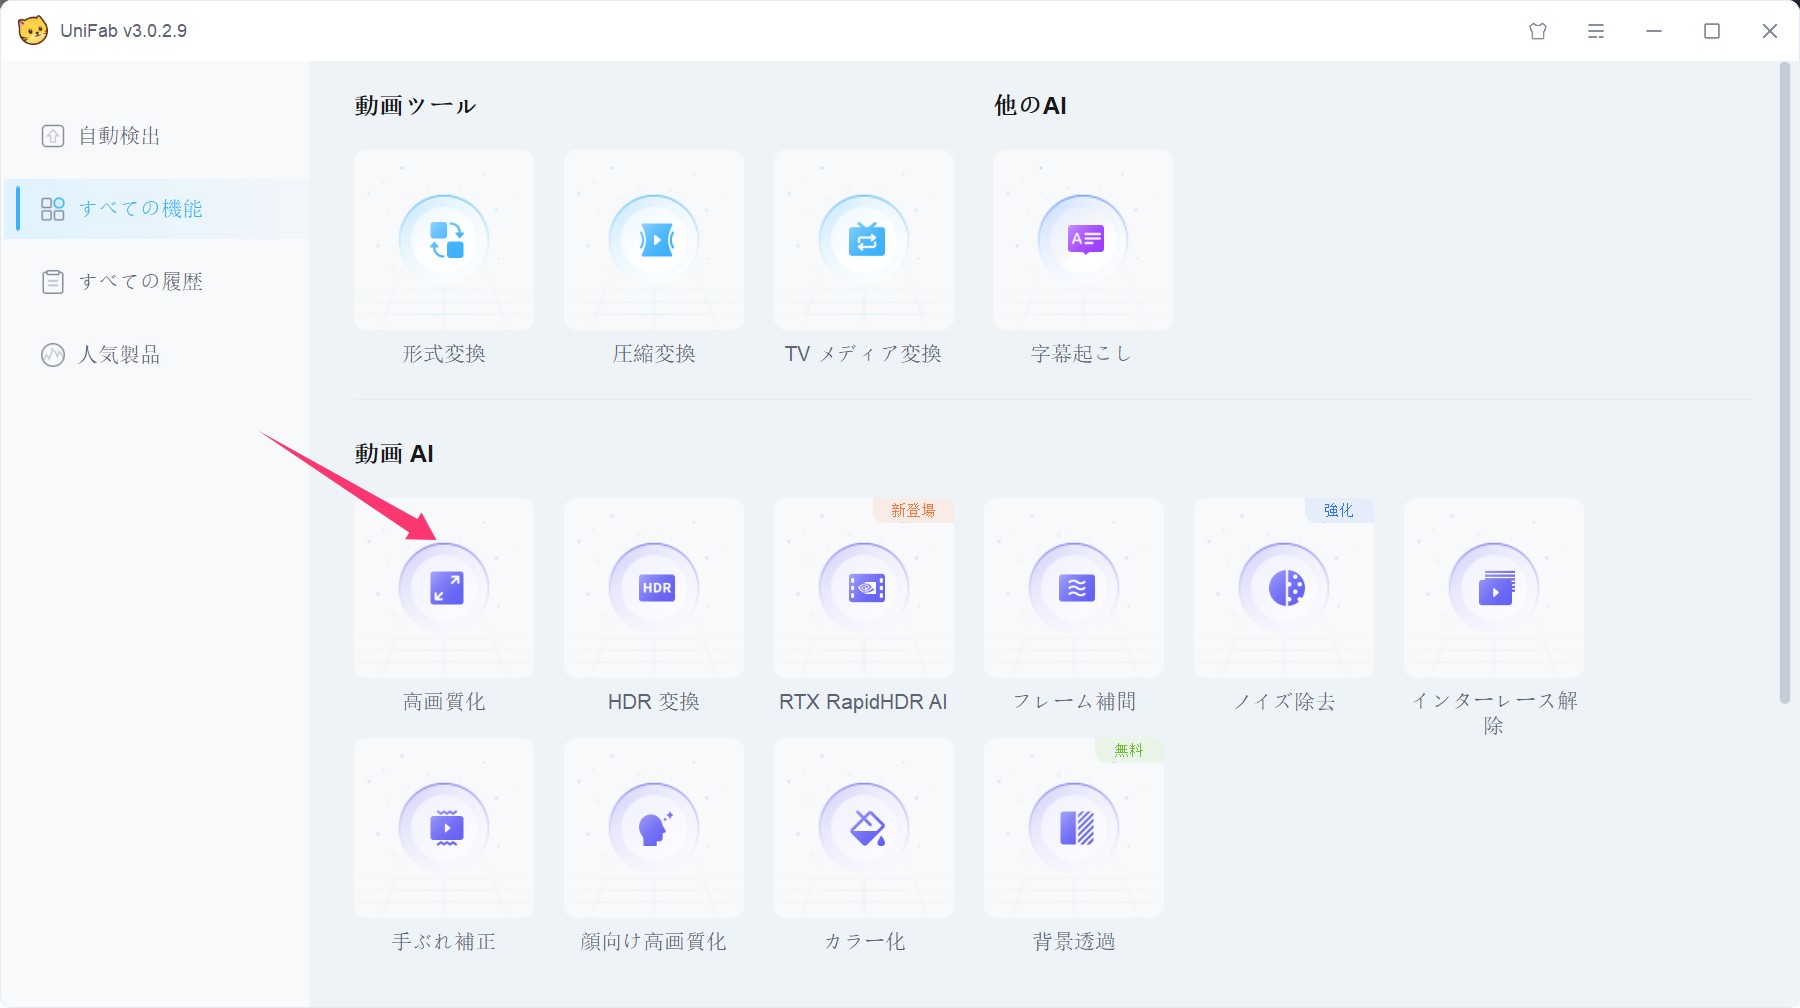
Task: Select the ノイズ除去 denoise tool
Action: [x=1283, y=588]
